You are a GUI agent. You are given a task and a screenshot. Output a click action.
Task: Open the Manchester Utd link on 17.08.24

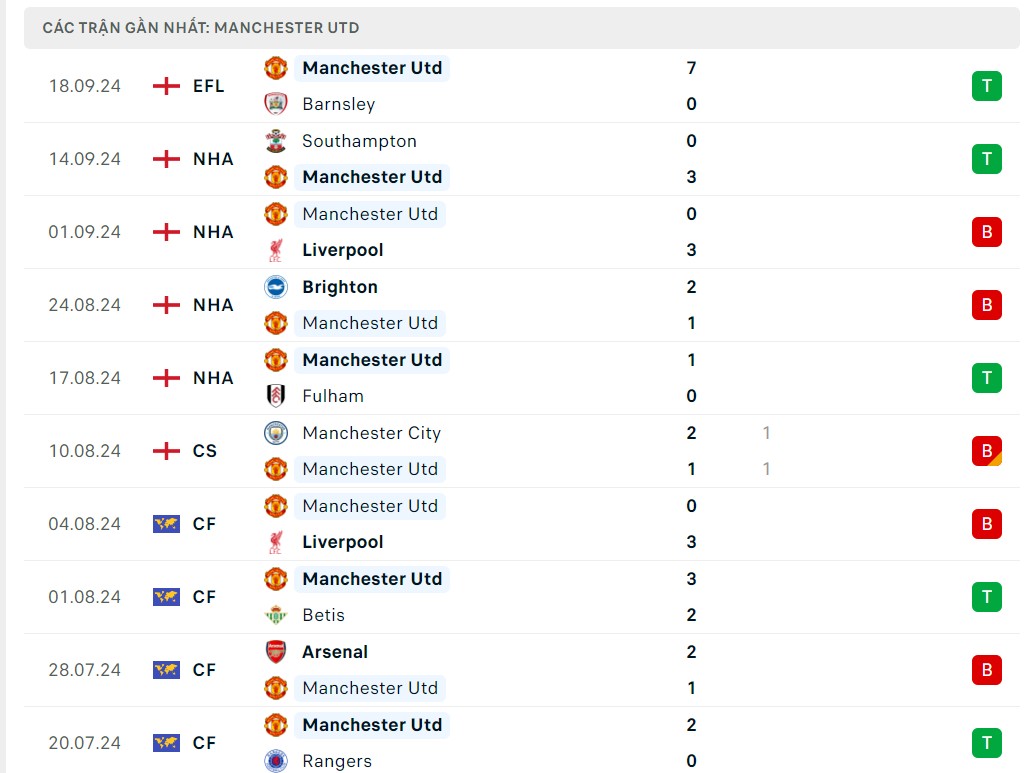(372, 360)
